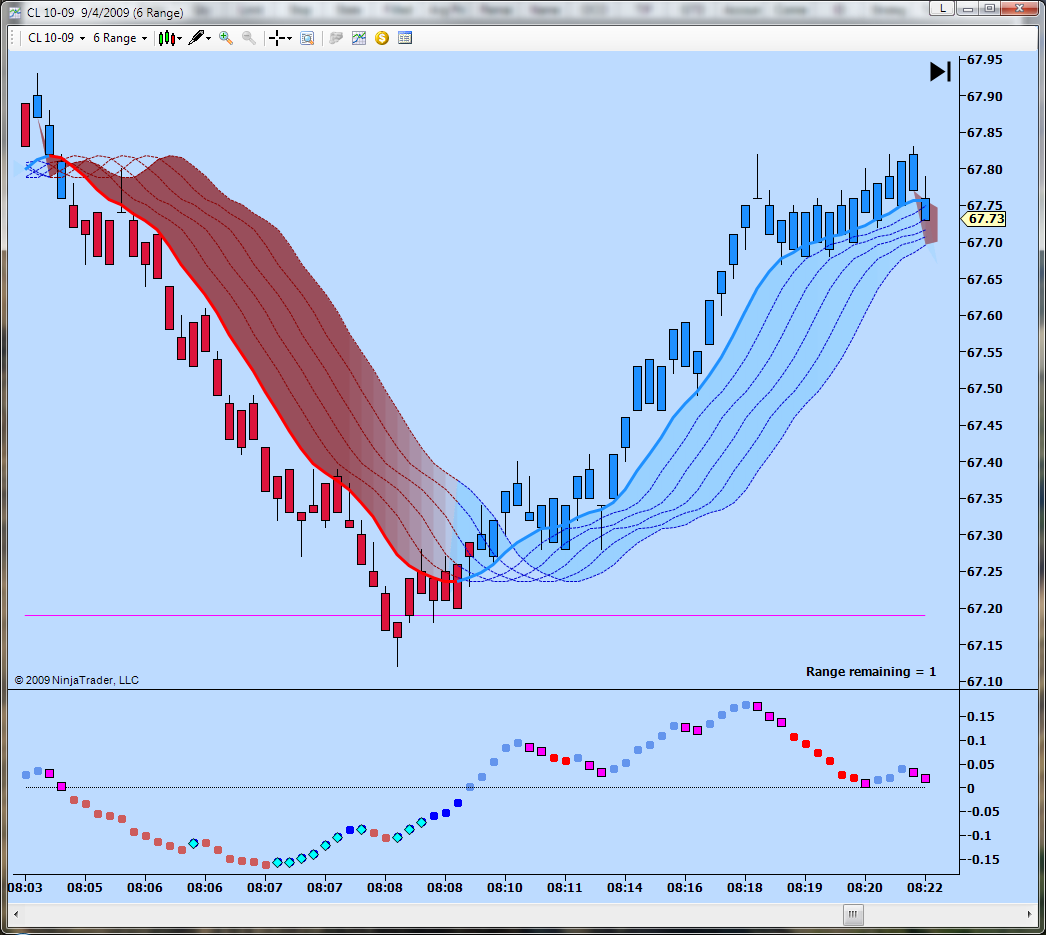Maximize the chart window

click(990, 8)
